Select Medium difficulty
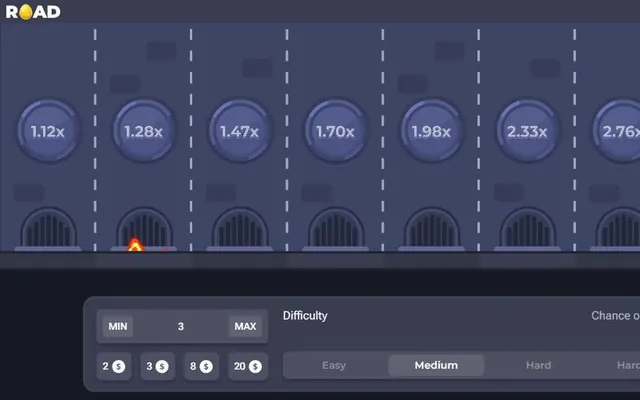The height and width of the screenshot is (400, 640). (436, 365)
